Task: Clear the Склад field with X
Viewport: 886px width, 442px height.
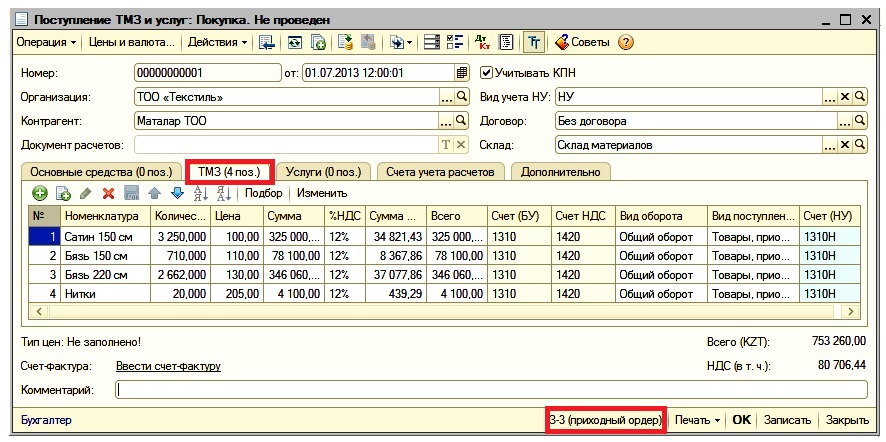Action: (x=845, y=146)
